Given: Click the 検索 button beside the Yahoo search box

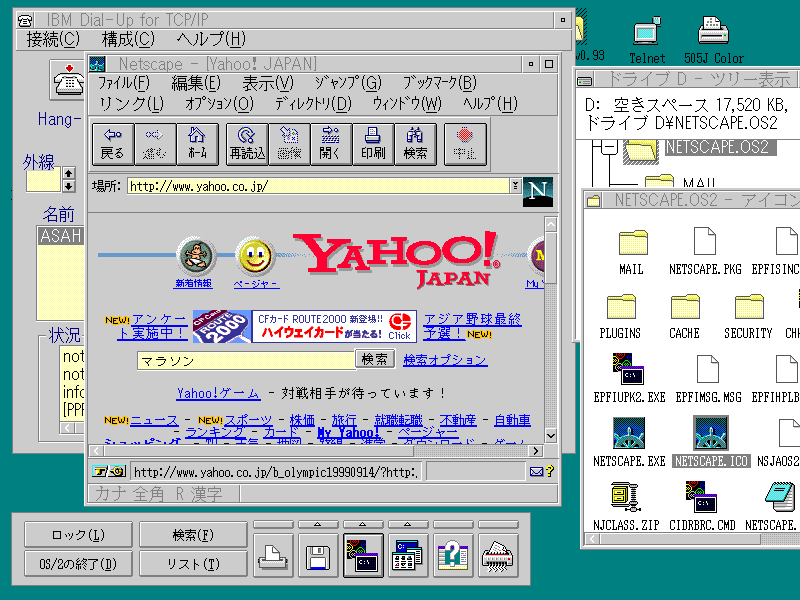Looking at the screenshot, I should coord(375,359).
